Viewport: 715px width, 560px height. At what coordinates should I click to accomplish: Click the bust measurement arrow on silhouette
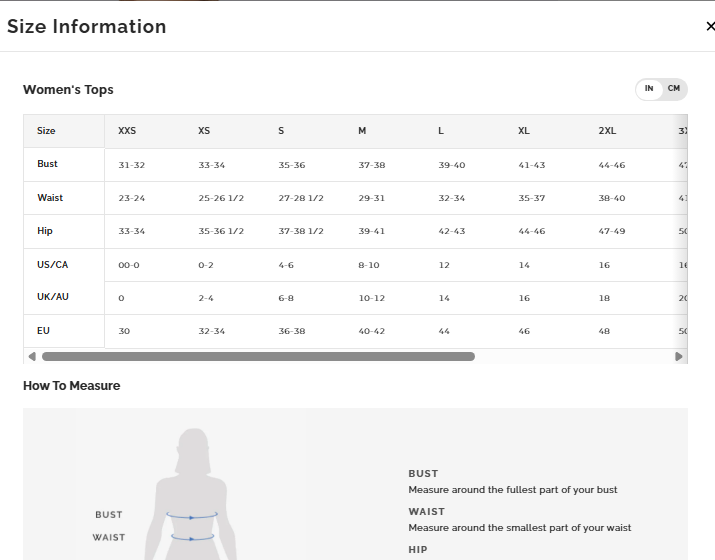192,516
